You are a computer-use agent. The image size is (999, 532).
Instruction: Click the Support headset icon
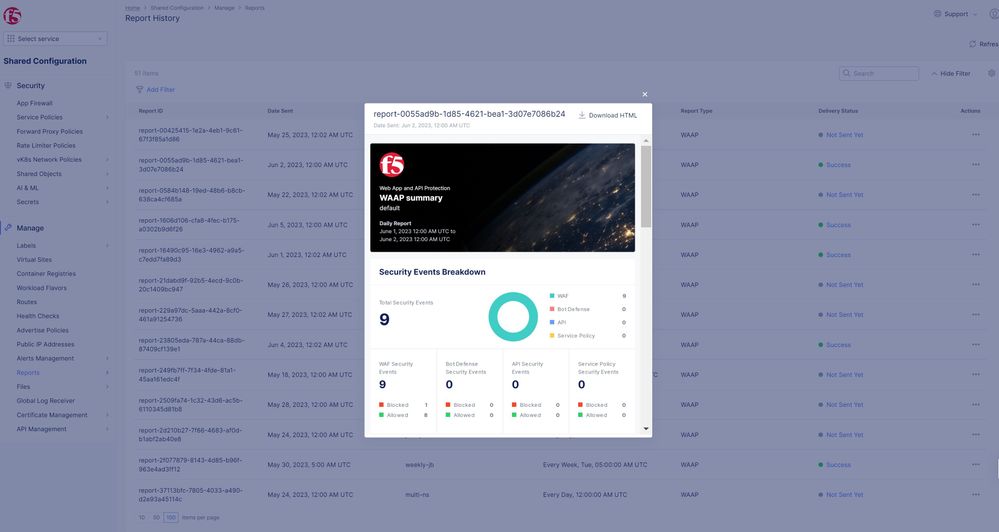coord(937,13)
